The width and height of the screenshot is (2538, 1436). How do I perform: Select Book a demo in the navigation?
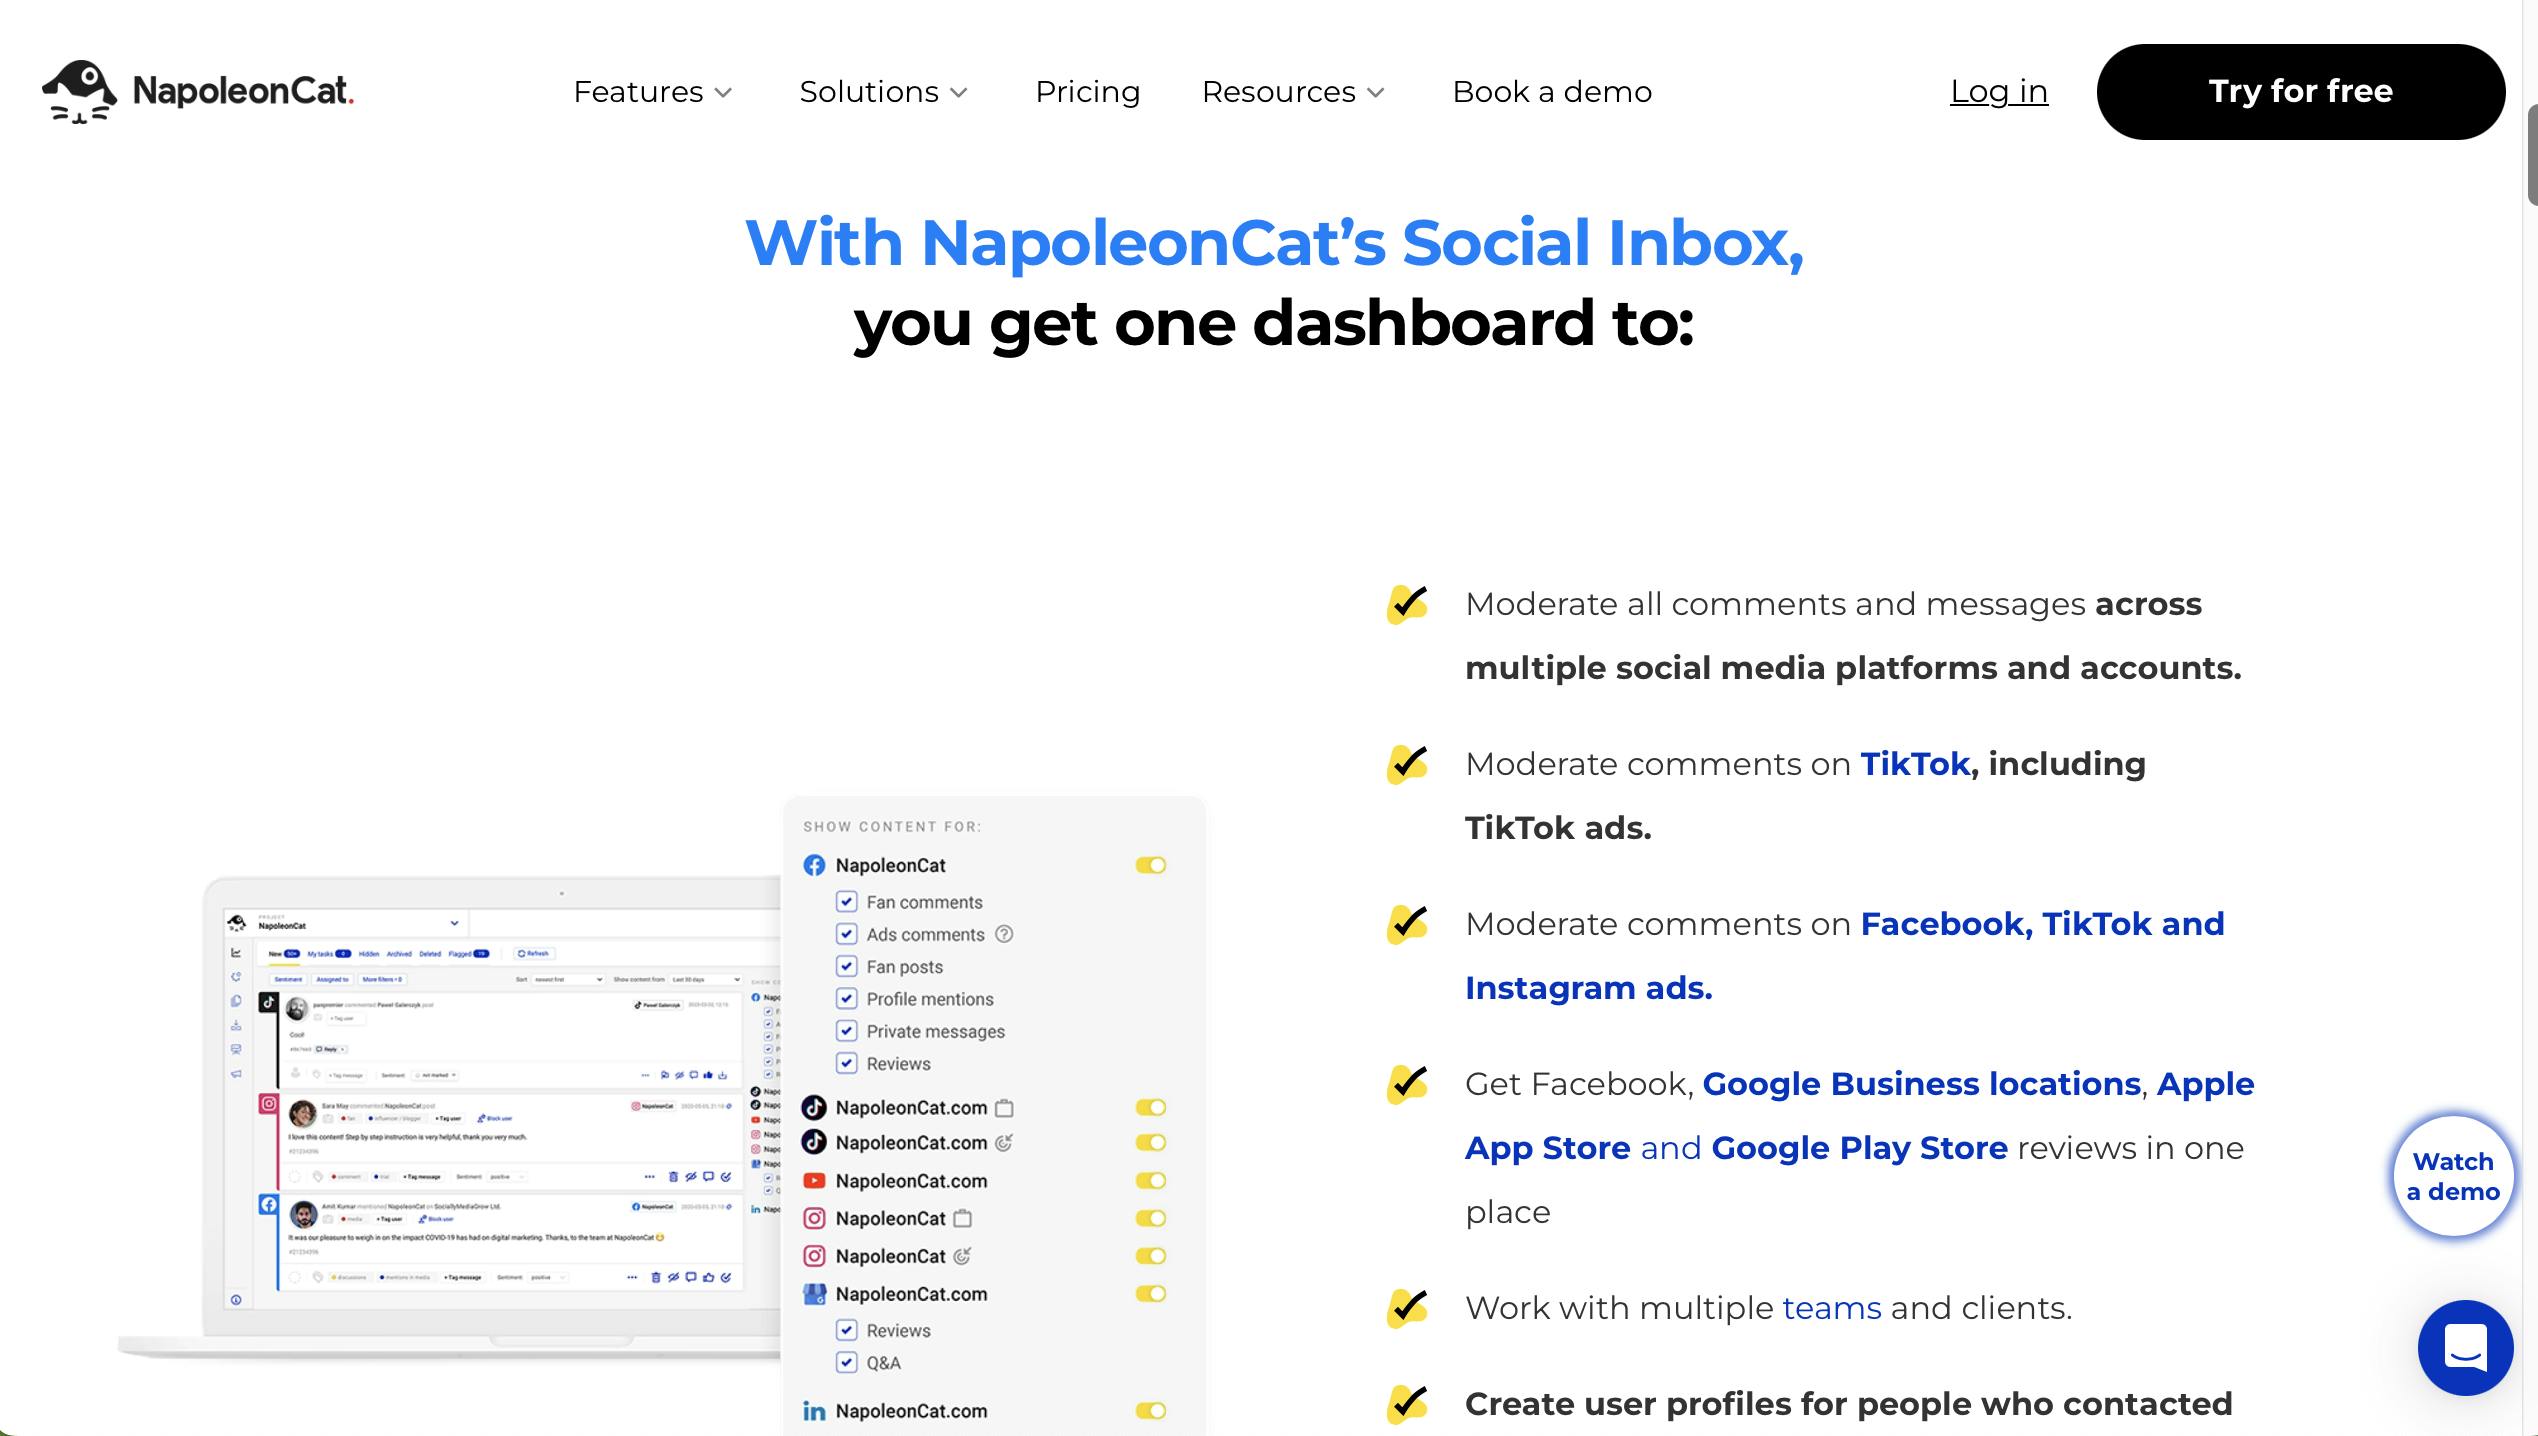pos(1551,91)
